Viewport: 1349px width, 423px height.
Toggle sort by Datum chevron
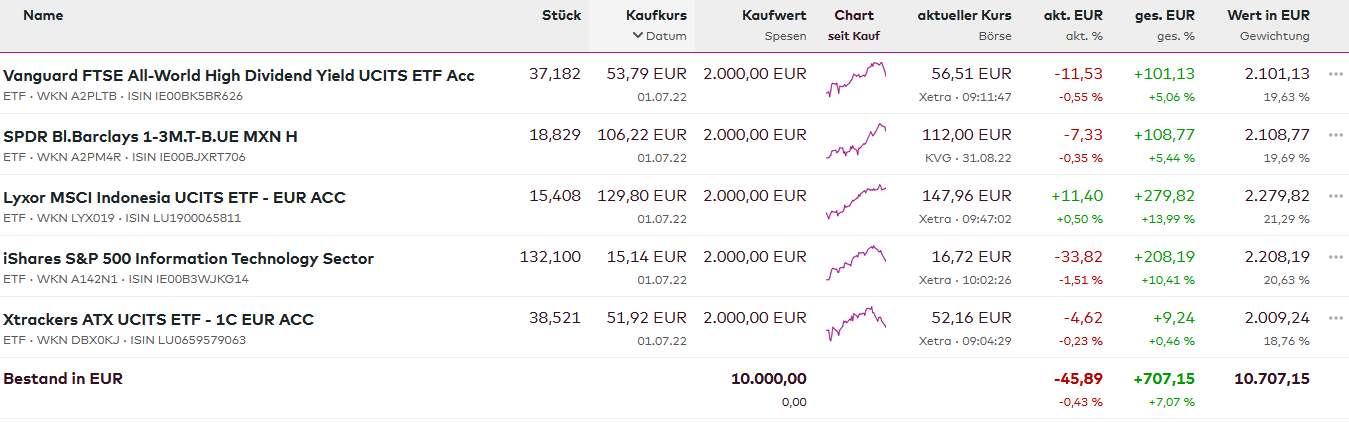pos(638,36)
